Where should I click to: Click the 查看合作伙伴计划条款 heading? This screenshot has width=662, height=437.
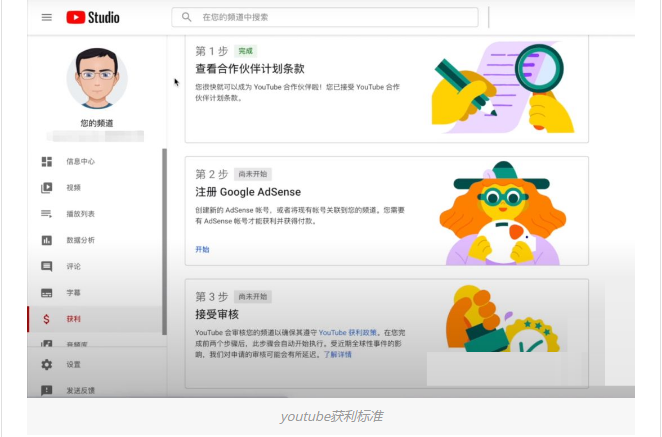[x=250, y=69]
